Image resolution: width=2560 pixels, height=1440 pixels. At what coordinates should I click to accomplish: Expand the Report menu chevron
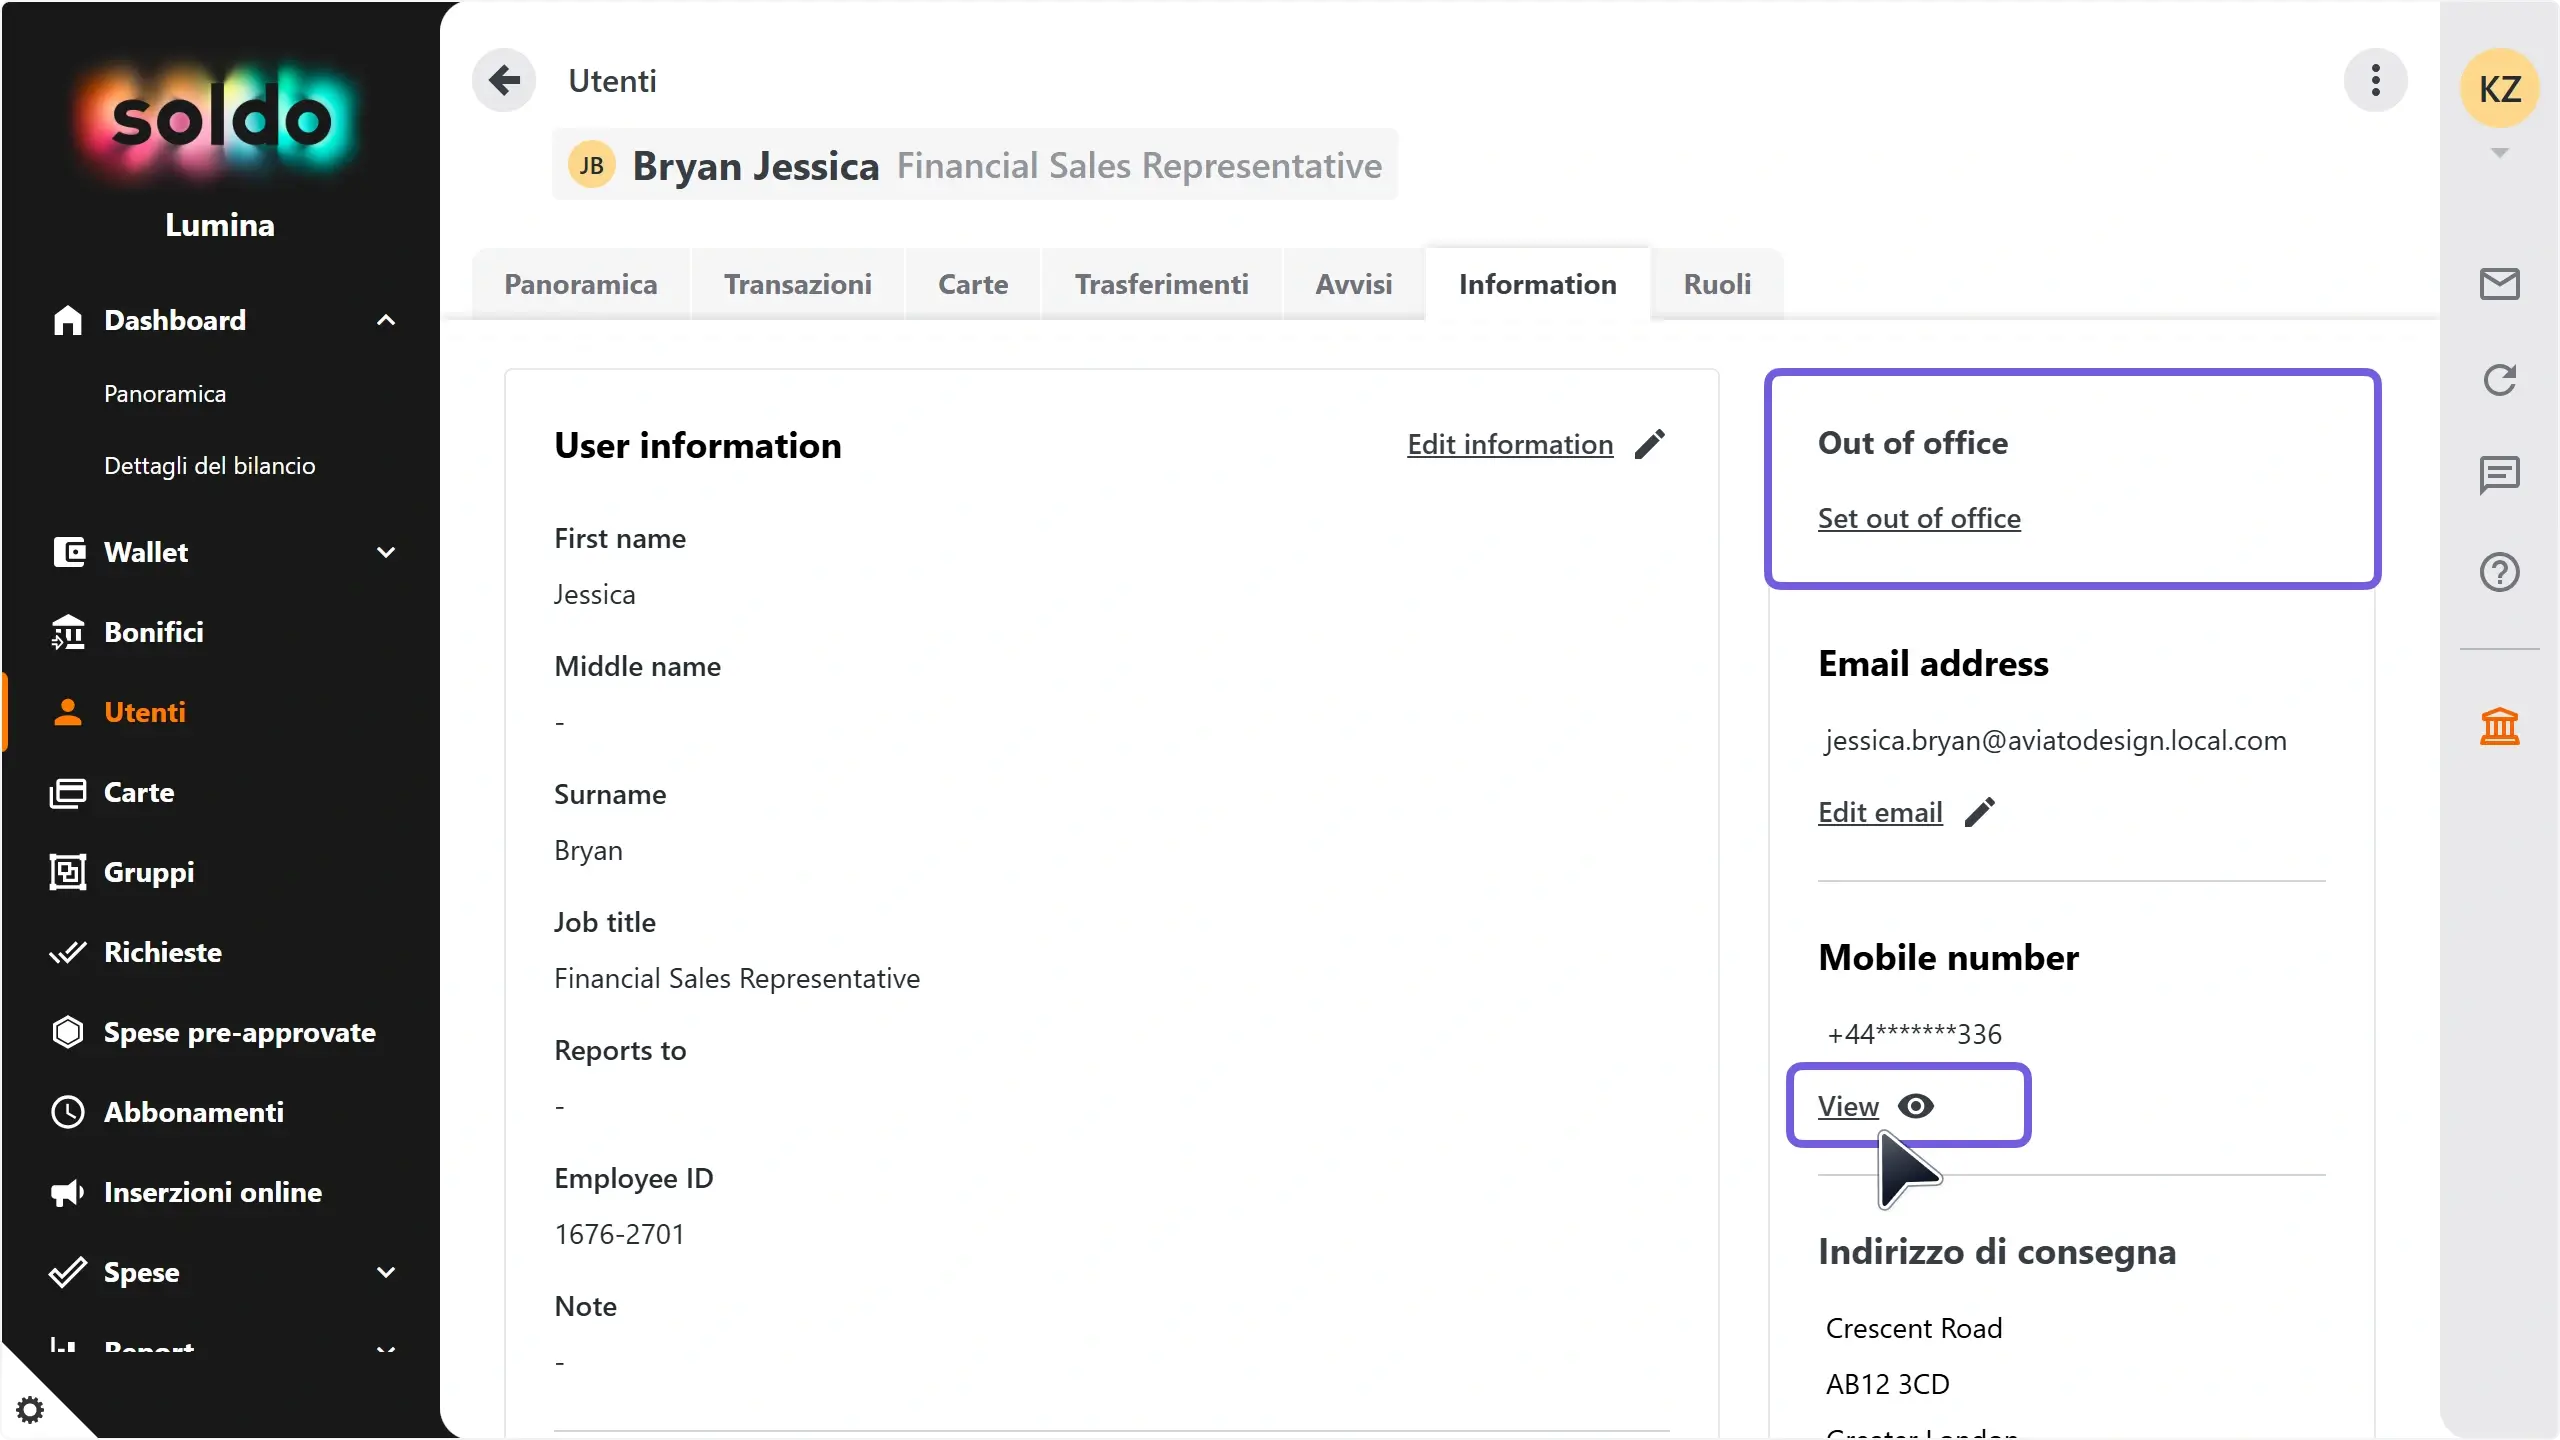click(386, 1348)
